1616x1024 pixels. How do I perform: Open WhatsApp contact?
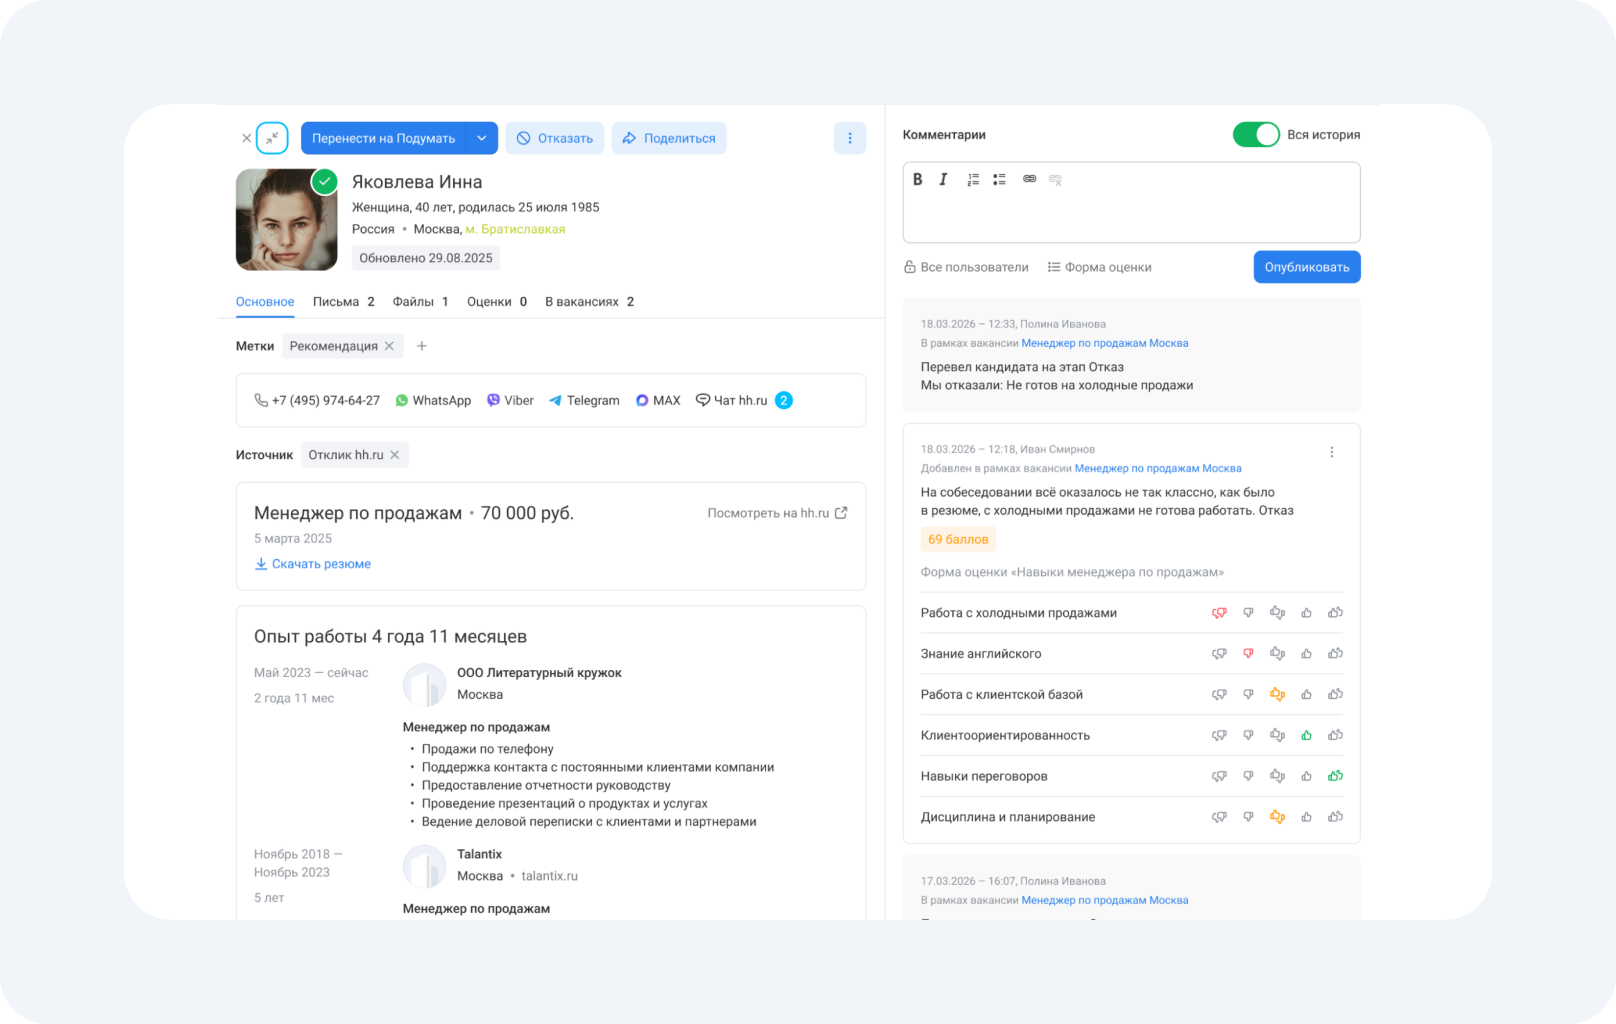tap(433, 400)
